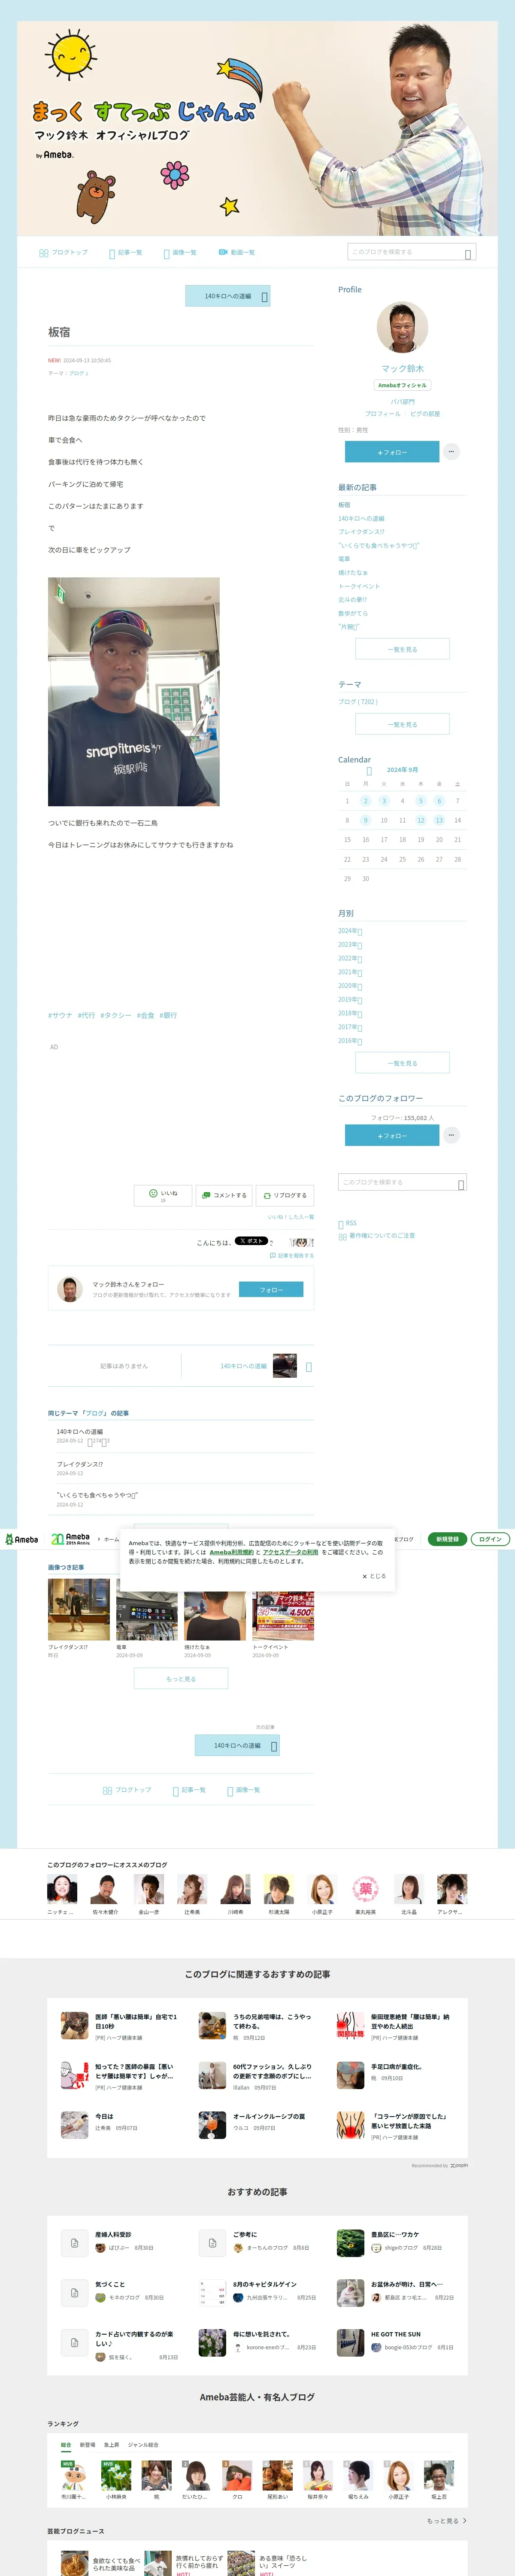Click the comment icon on コメントする

tap(206, 1194)
